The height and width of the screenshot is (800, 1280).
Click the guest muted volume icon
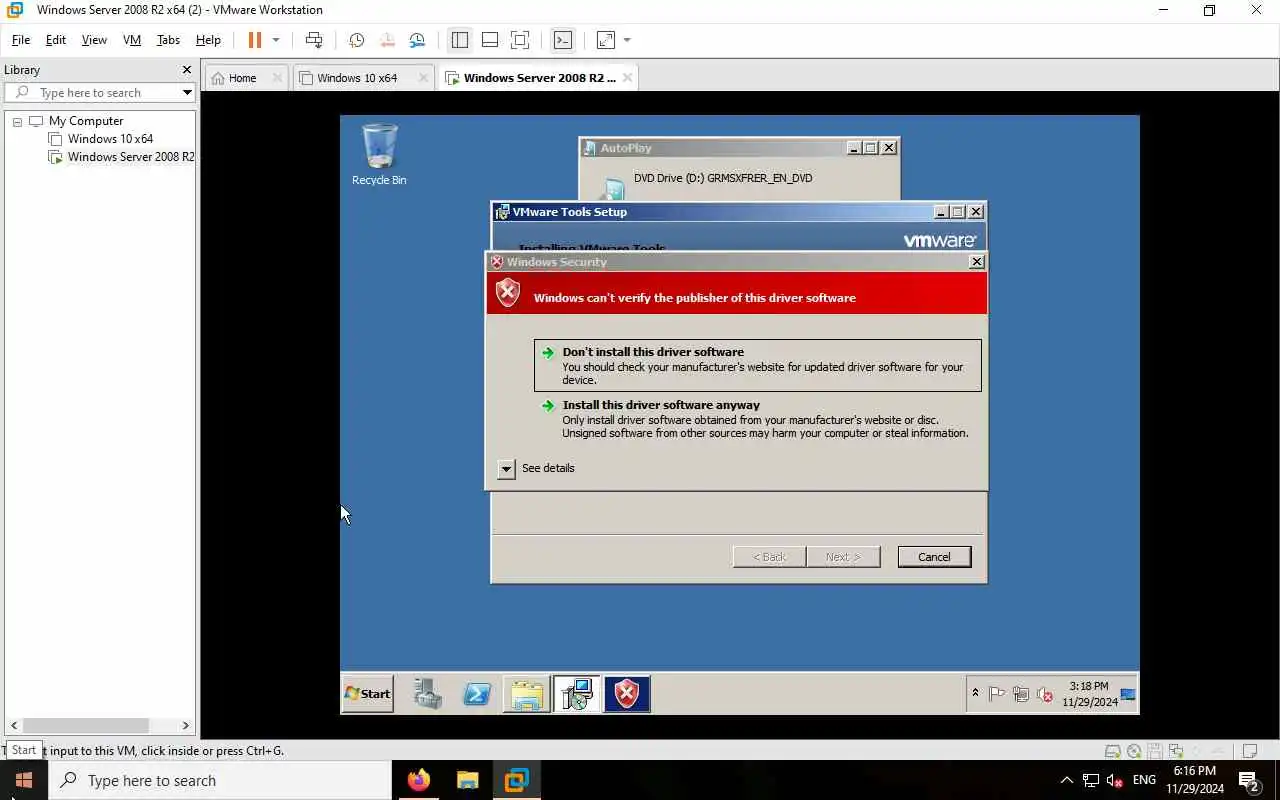[x=1045, y=694]
